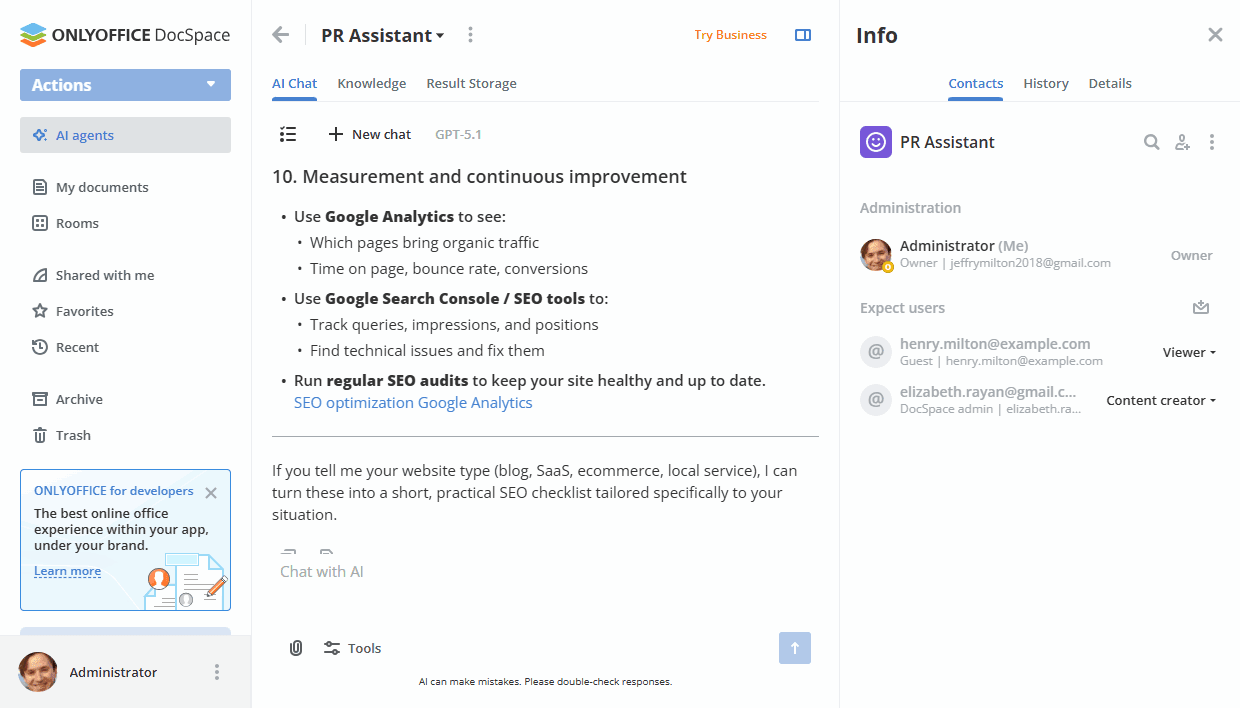The width and height of the screenshot is (1240, 708).
Task: Click the chat list icon
Action: pos(288,134)
